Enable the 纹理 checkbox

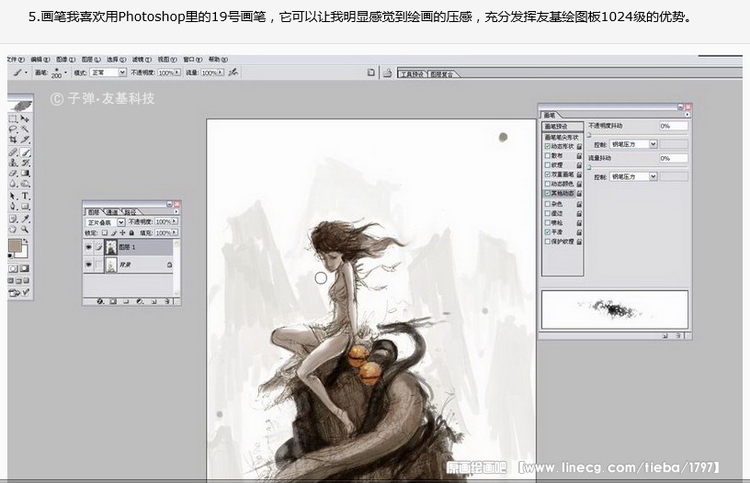coord(547,165)
